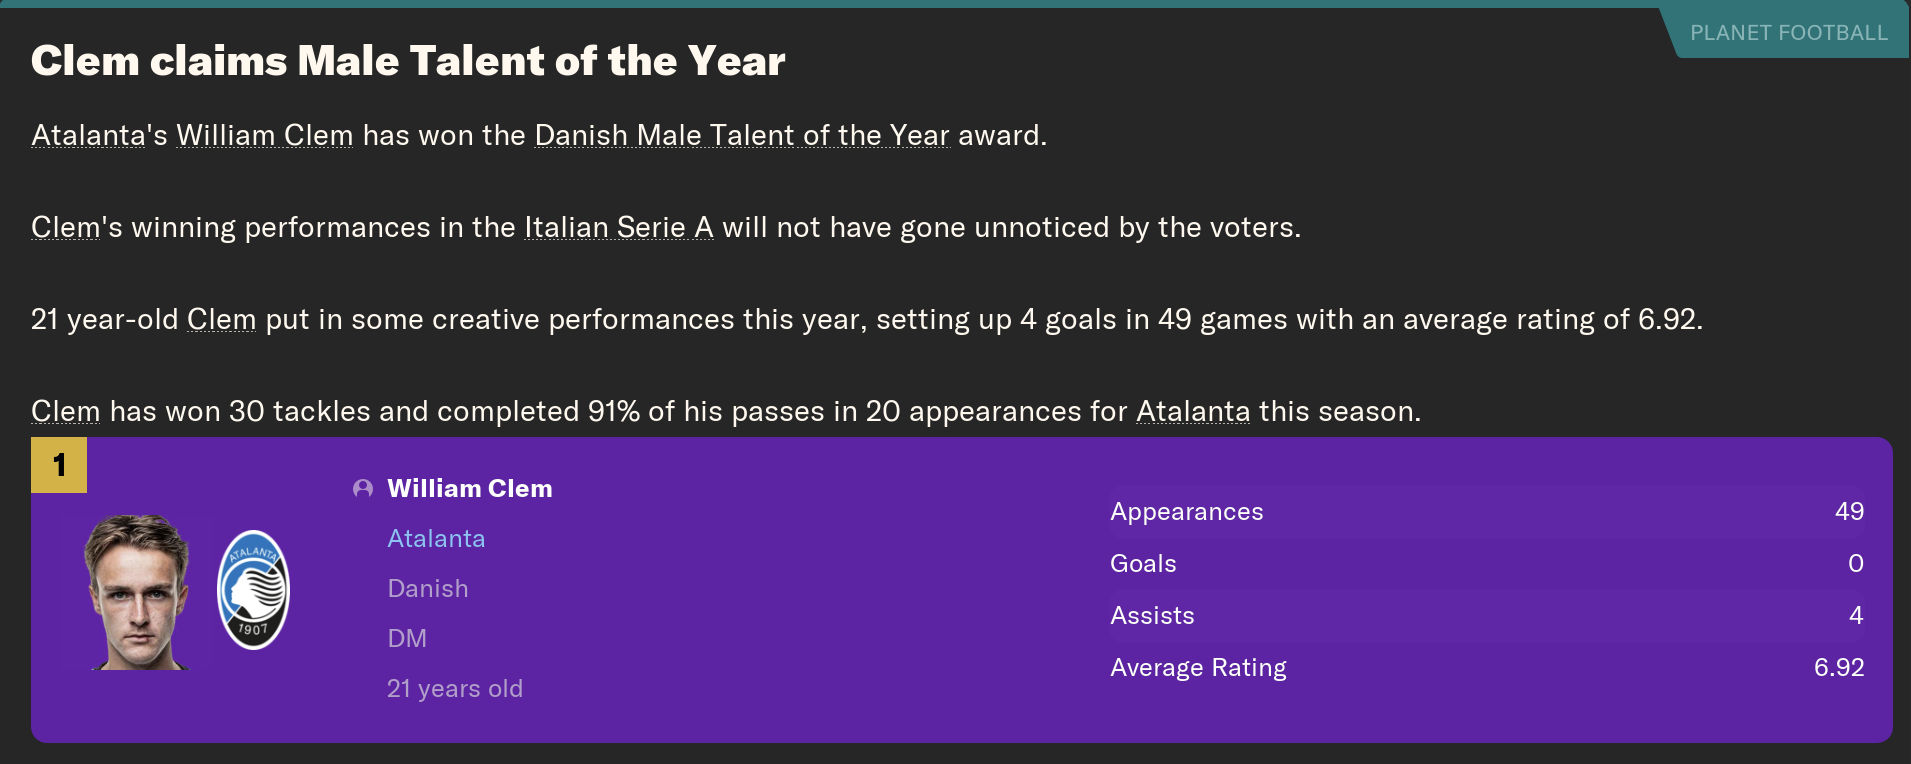Click the Clem's link before 'winning performances'
Image resolution: width=1911 pixels, height=764 pixels.
[x=65, y=227]
